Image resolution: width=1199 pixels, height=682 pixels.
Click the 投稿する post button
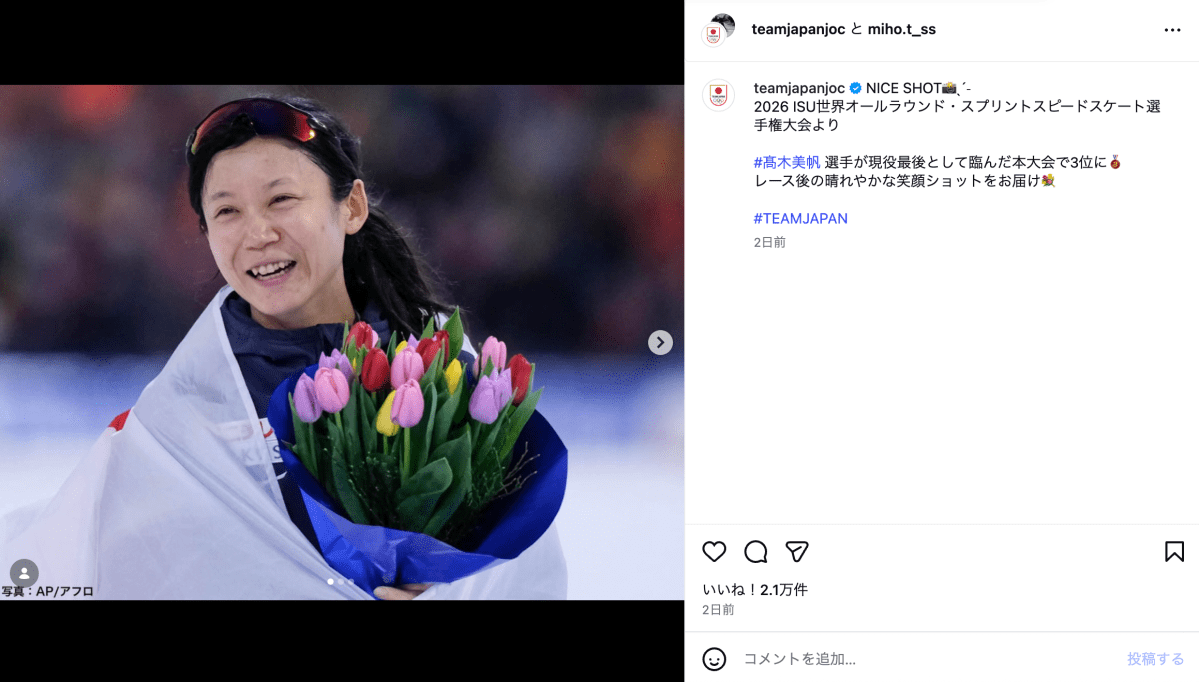point(1155,658)
